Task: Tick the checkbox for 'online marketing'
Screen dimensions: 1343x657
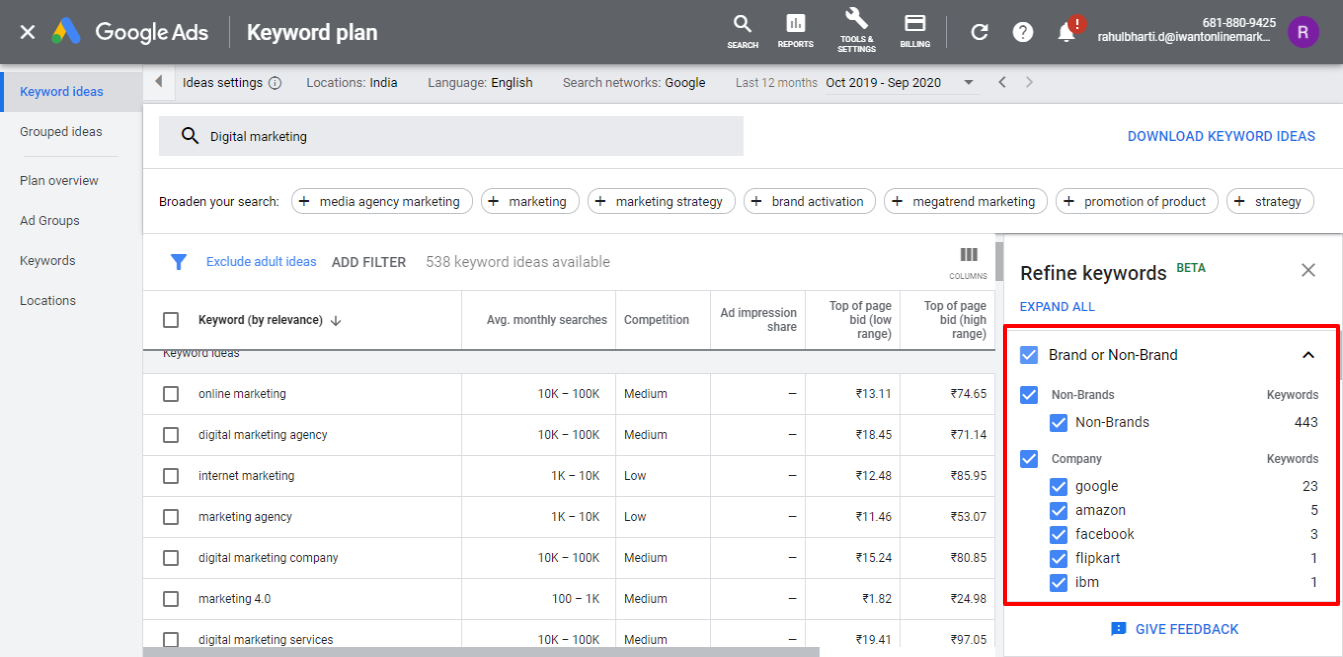Action: point(171,394)
